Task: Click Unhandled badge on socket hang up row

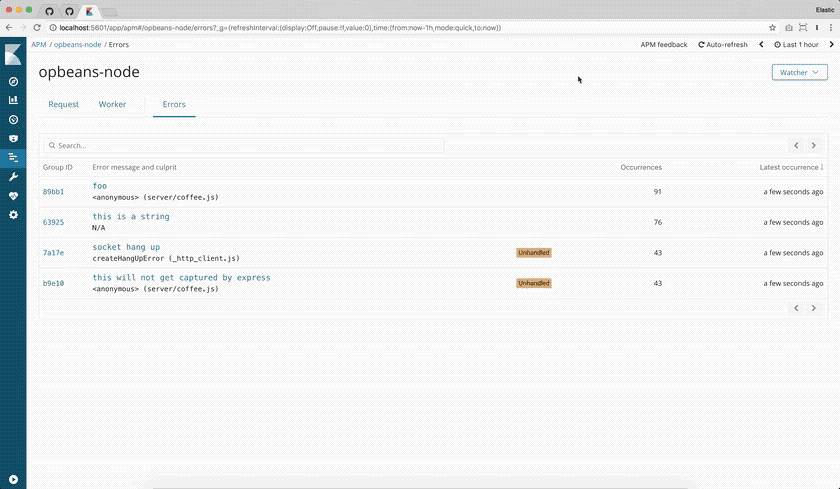Action: [534, 253]
